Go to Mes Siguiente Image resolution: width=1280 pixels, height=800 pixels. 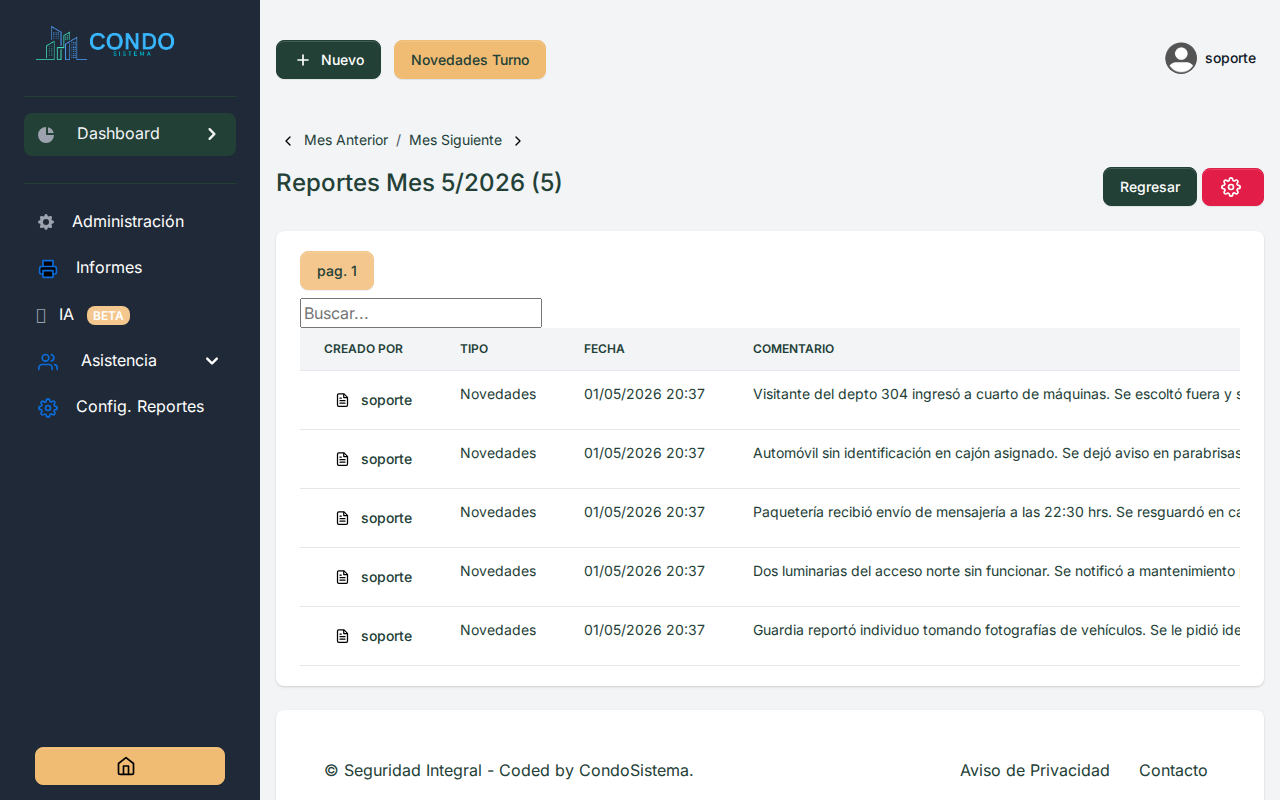[455, 140]
